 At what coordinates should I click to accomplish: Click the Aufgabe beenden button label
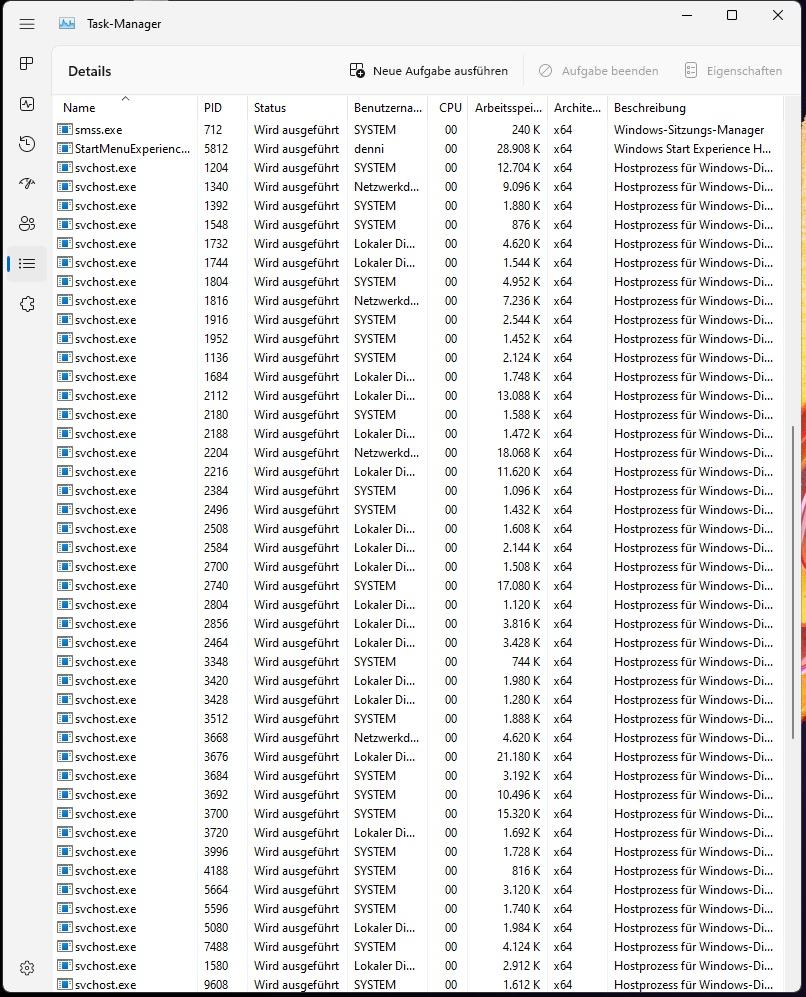coord(610,71)
